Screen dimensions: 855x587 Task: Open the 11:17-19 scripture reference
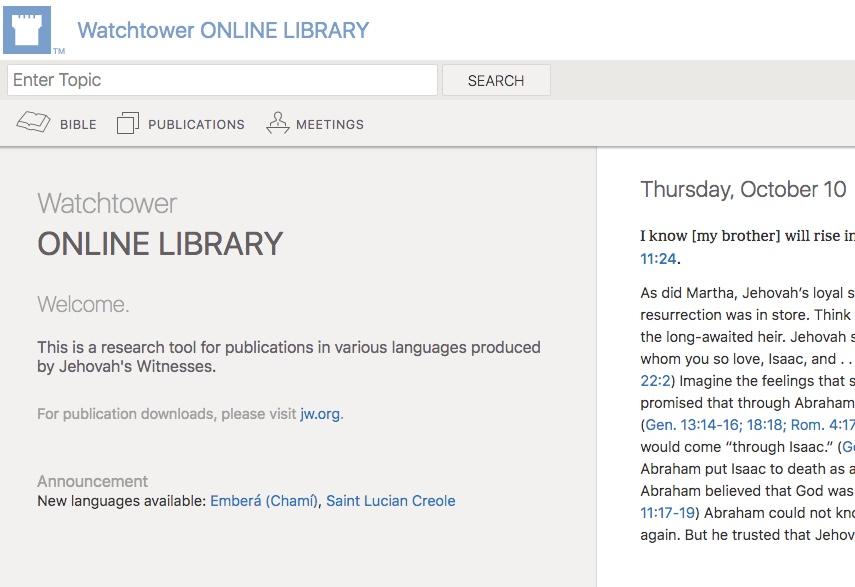coord(668,513)
